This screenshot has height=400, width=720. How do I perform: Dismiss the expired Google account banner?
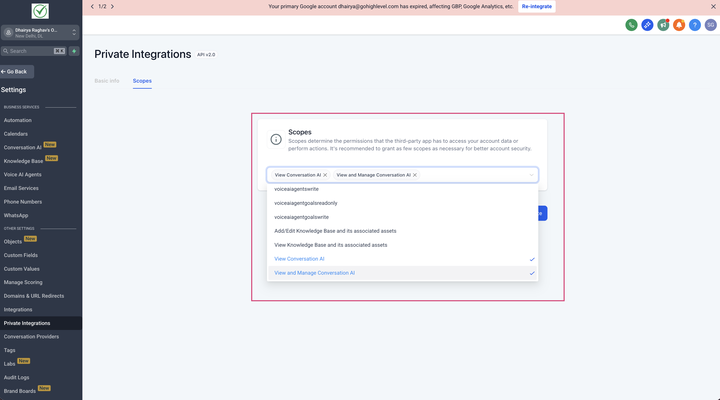[x=711, y=6]
